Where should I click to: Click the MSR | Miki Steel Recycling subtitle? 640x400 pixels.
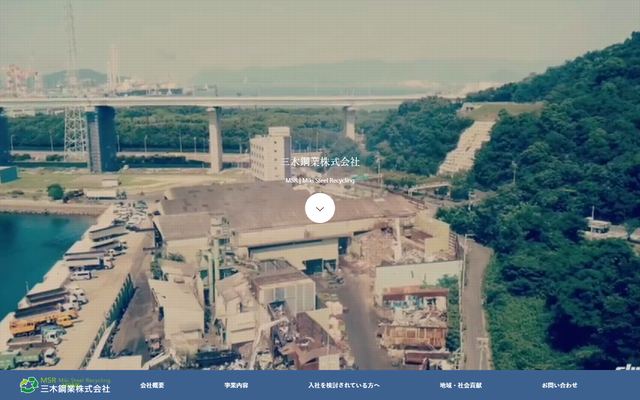(x=320, y=180)
